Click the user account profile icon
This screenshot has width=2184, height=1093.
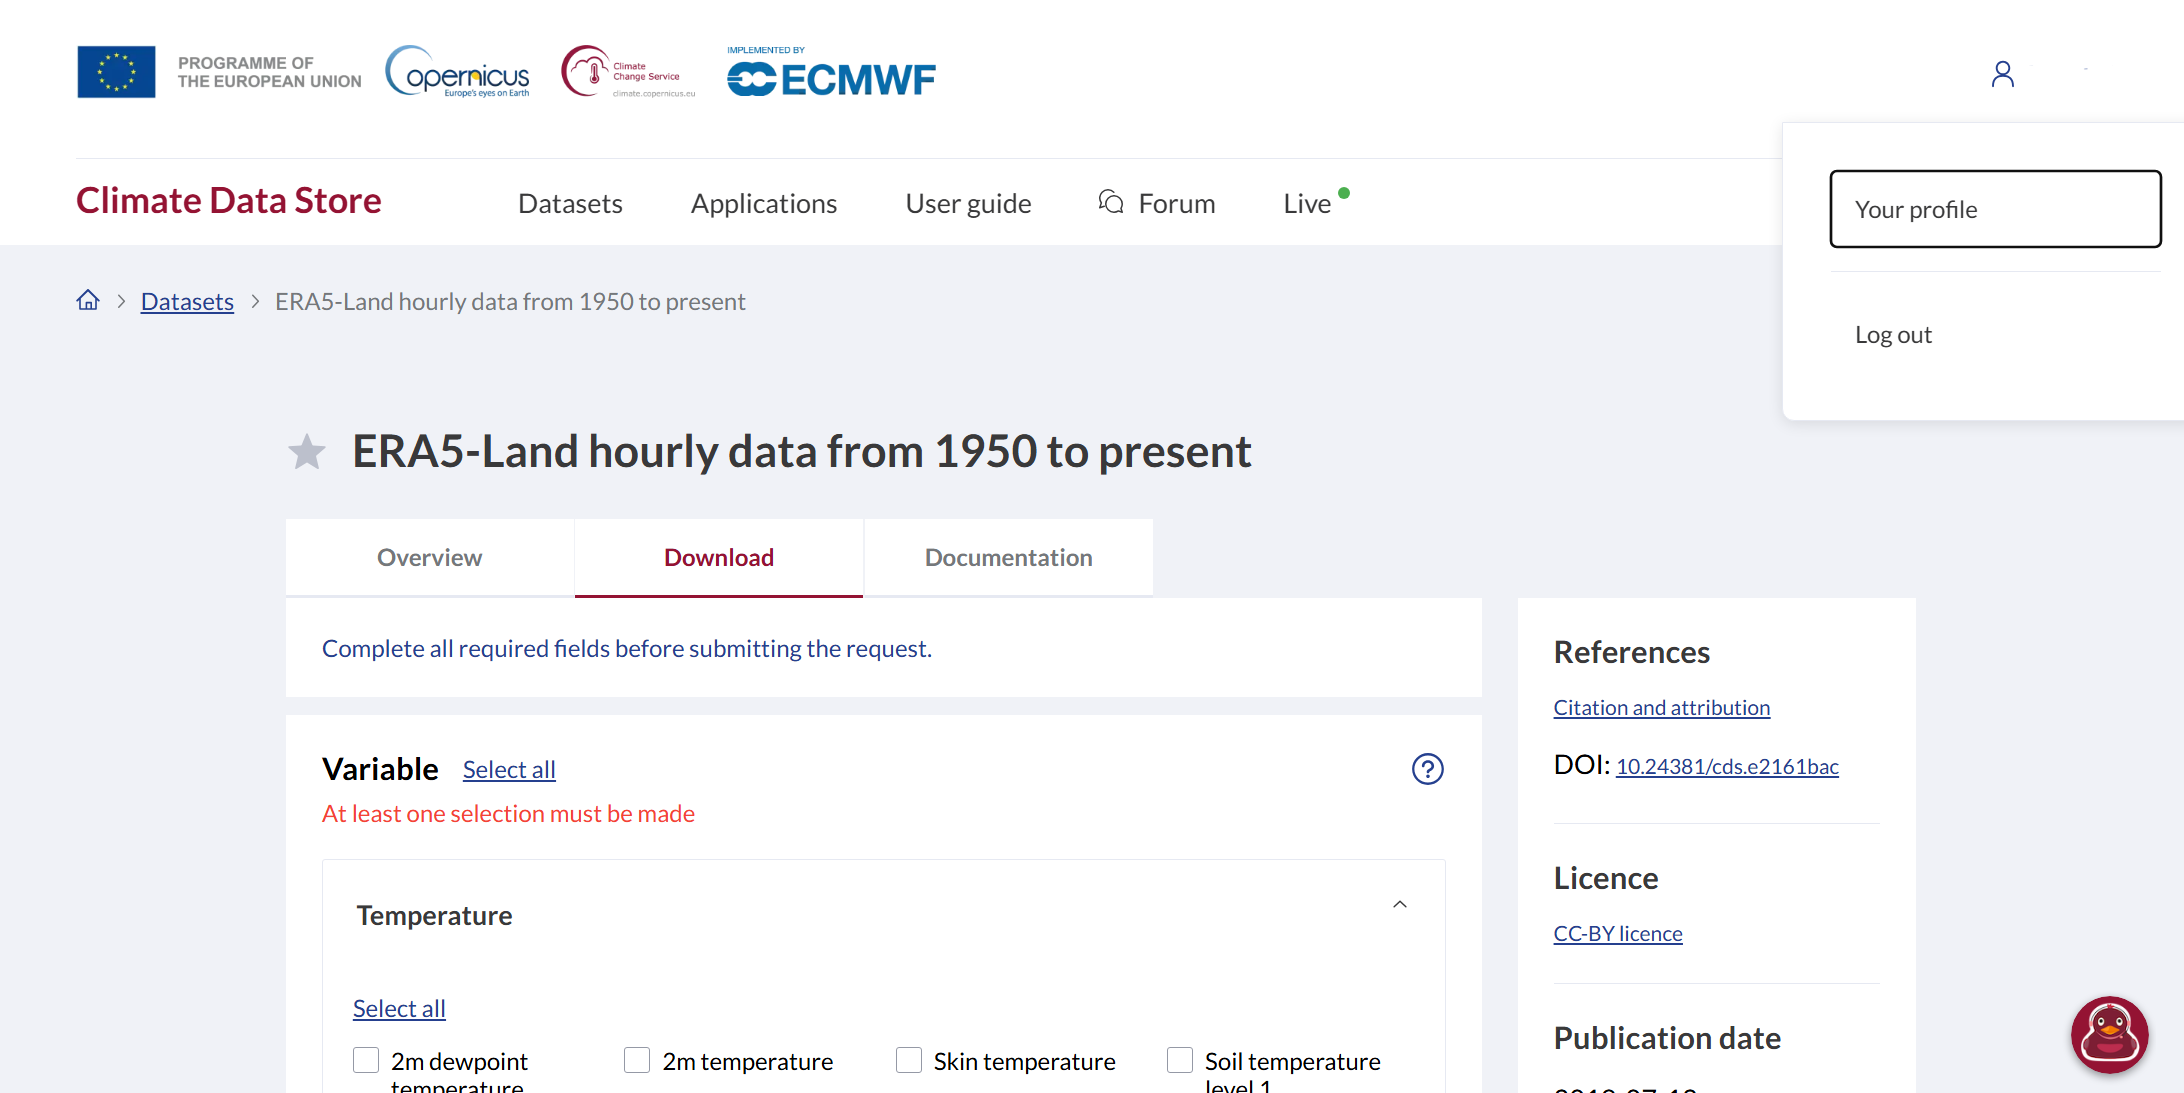click(x=2002, y=74)
